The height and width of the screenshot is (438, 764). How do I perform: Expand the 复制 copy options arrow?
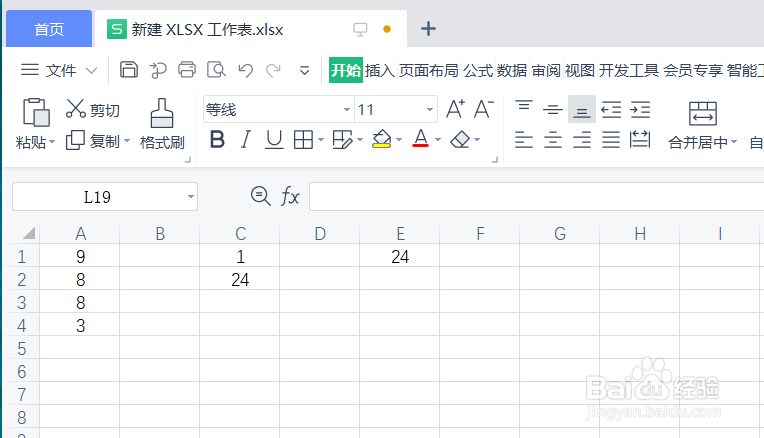(127, 141)
